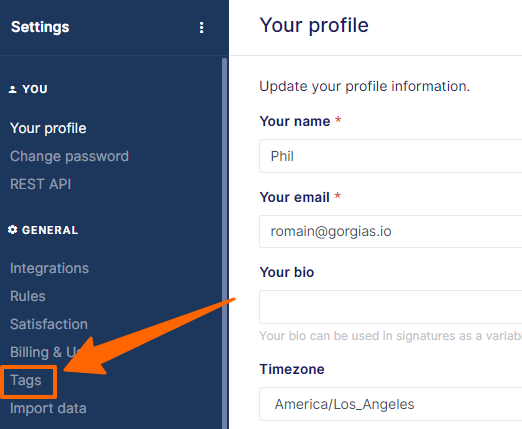Open Satisfaction settings
Image resolution: width=522 pixels, height=429 pixels.
pyautogui.click(x=49, y=324)
